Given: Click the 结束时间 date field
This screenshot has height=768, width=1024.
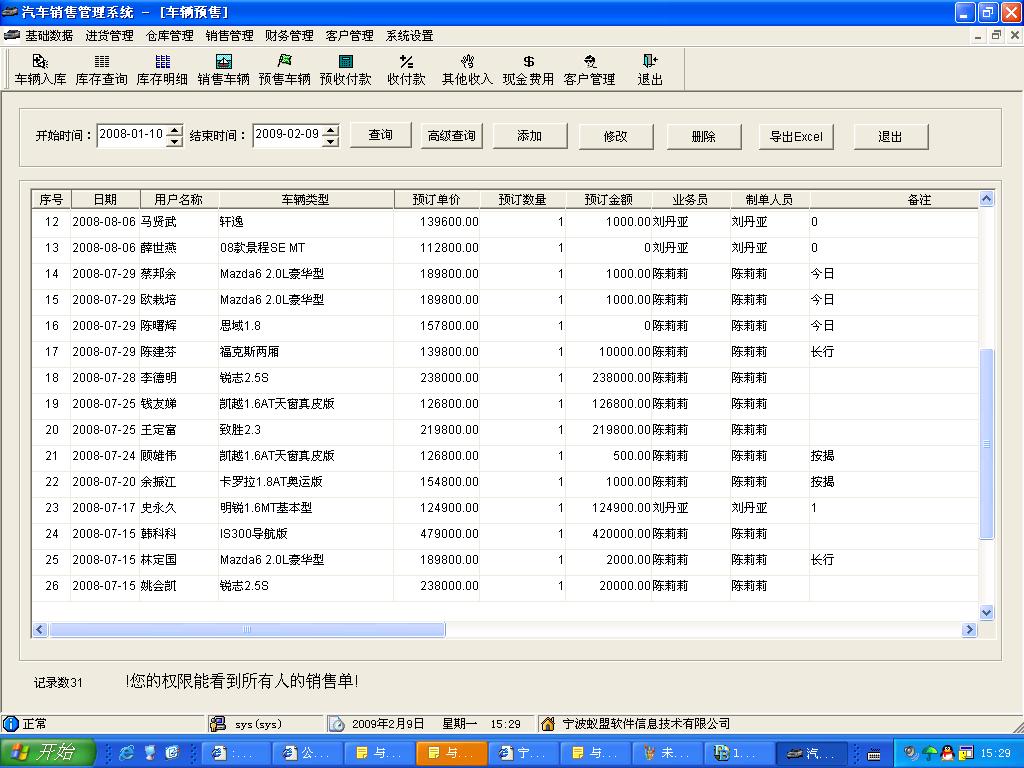Looking at the screenshot, I should click(x=288, y=135).
